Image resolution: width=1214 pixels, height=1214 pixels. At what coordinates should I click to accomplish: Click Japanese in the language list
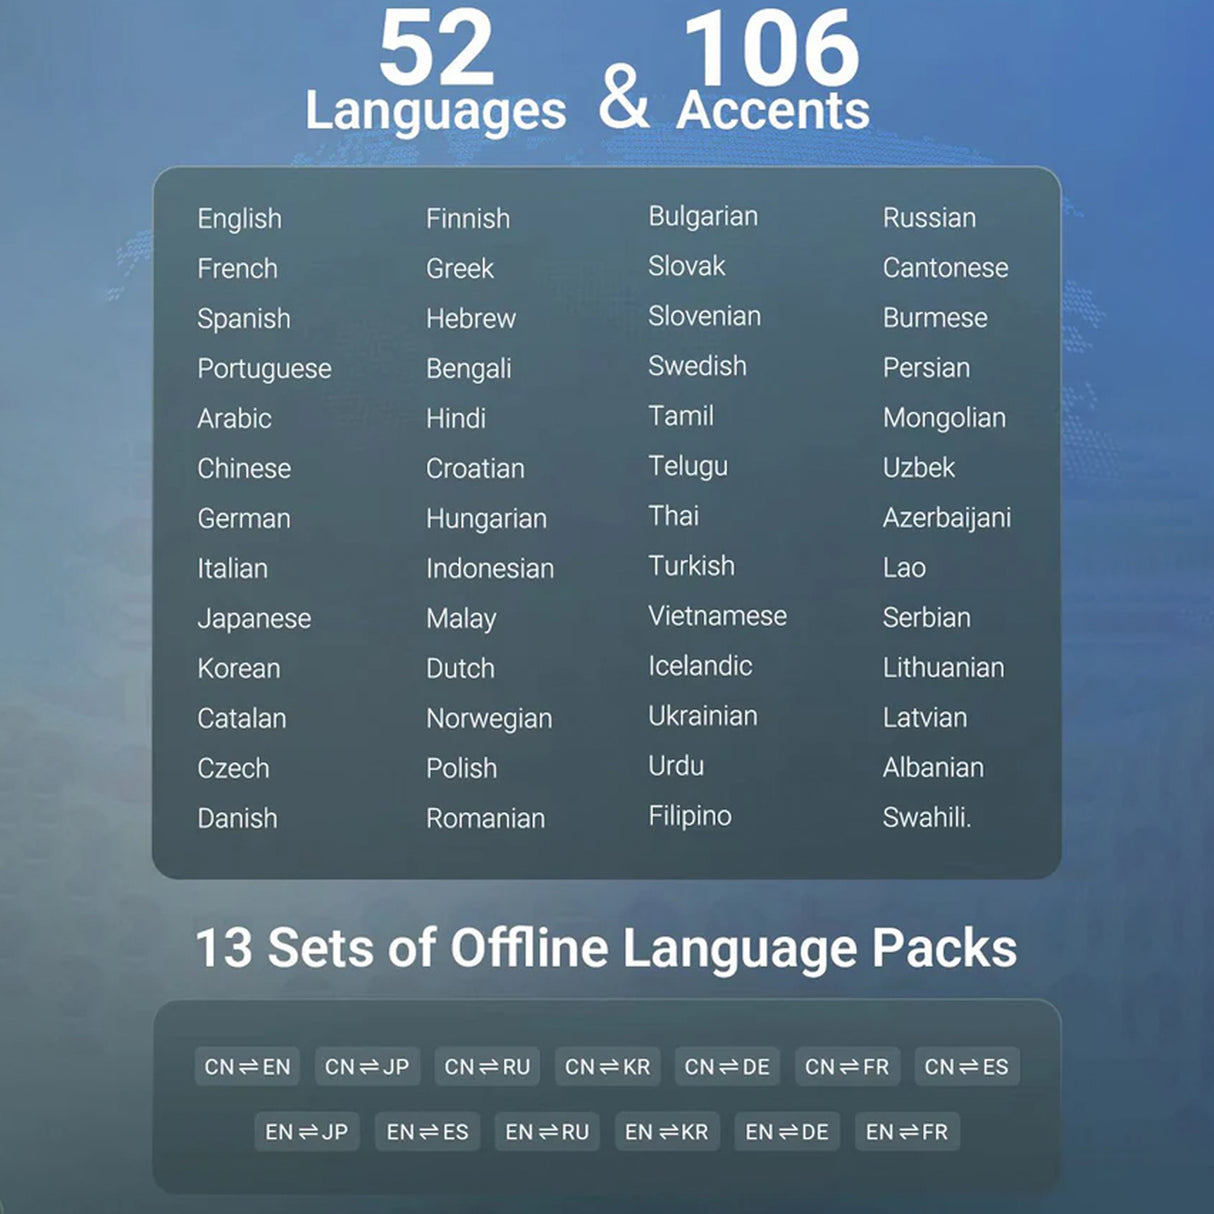point(254,619)
